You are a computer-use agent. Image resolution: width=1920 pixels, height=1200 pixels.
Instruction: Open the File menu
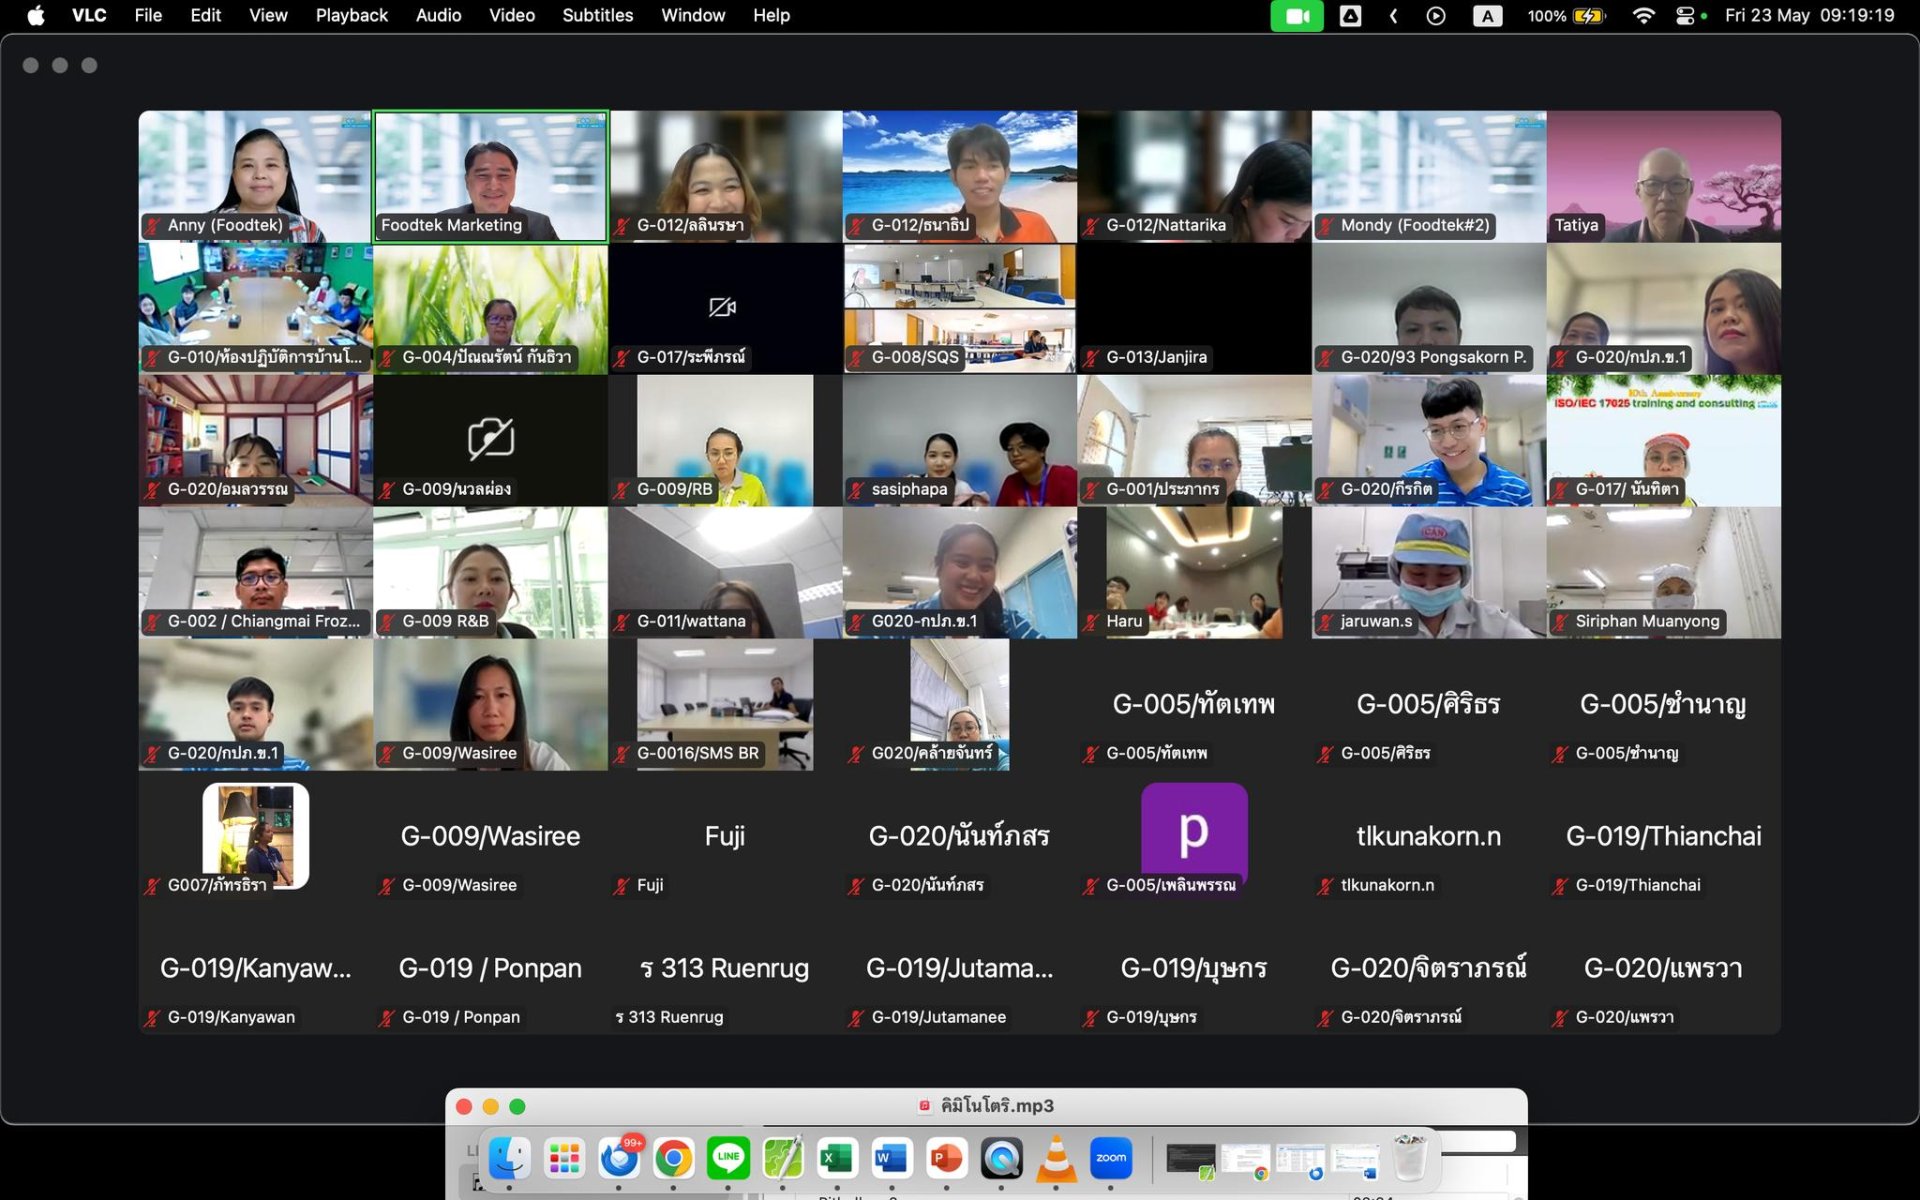pos(148,15)
